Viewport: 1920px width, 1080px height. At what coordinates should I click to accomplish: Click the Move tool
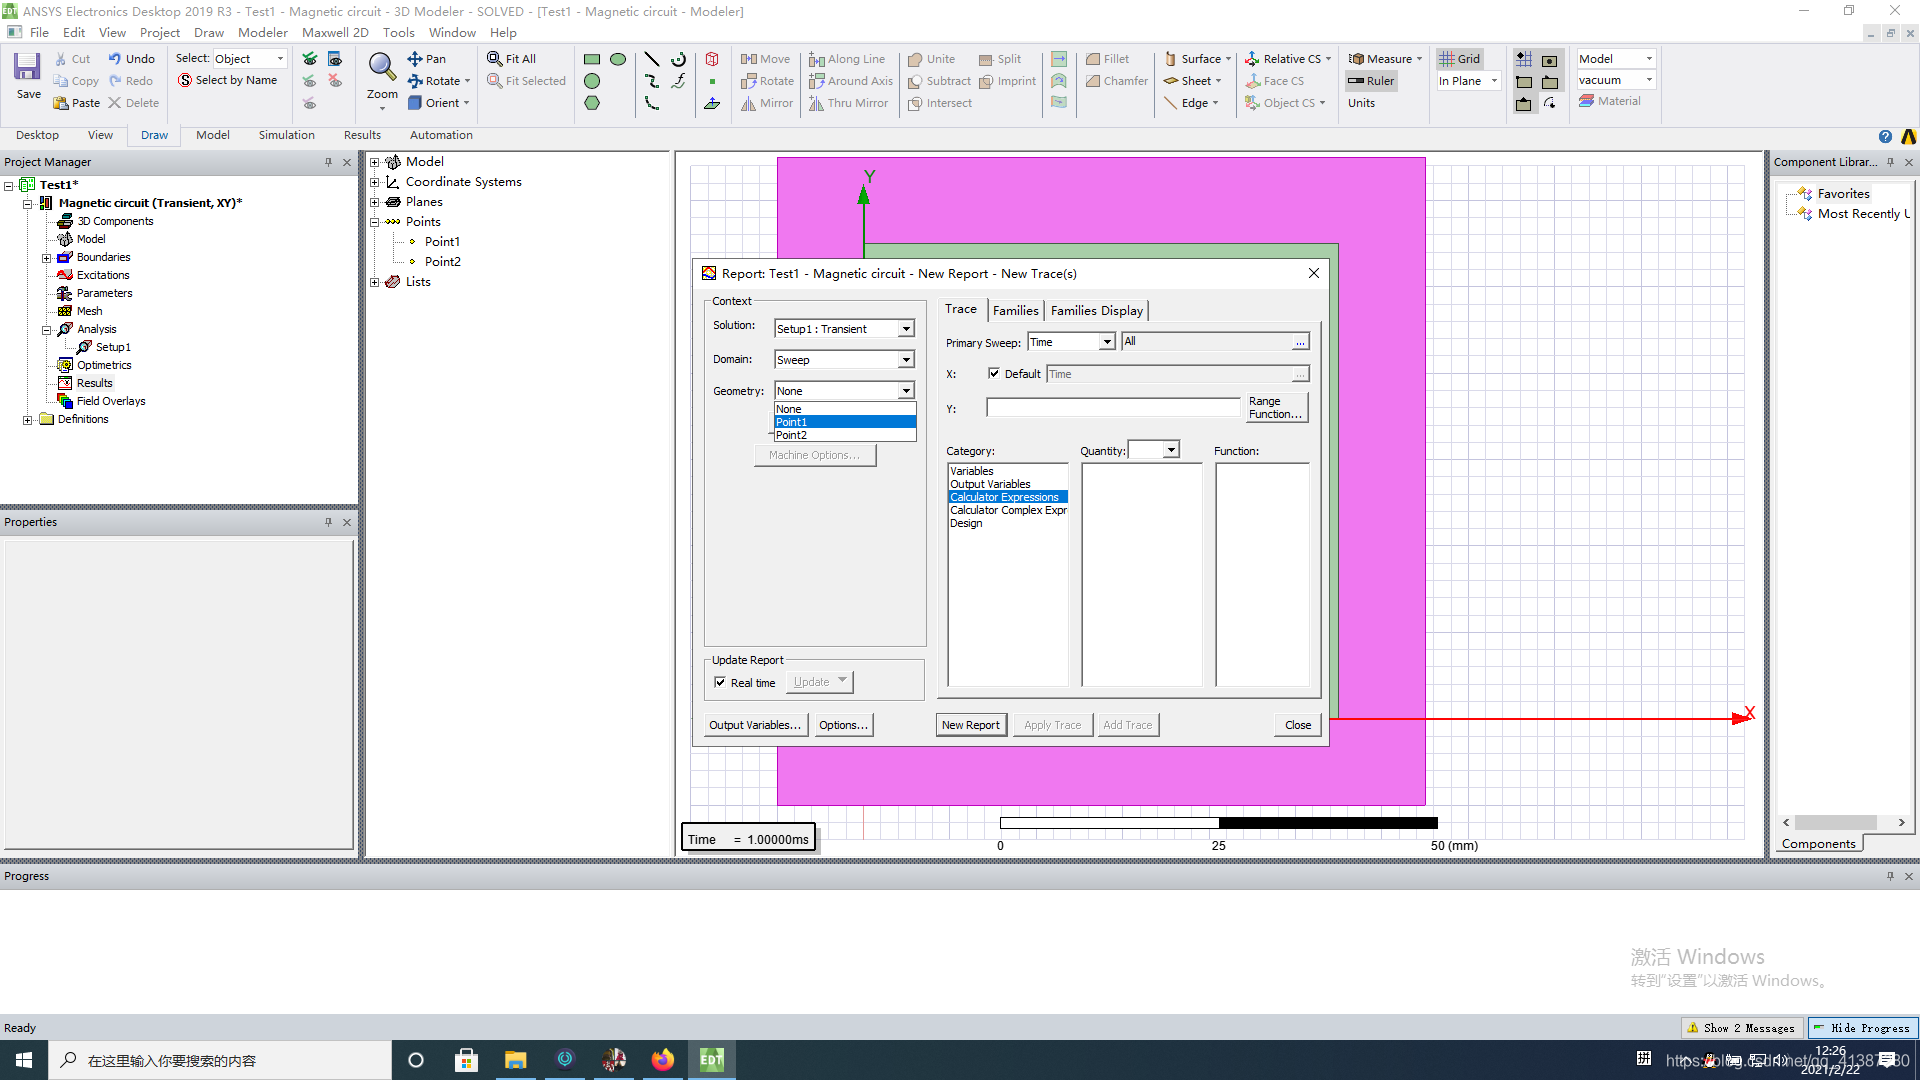click(x=765, y=59)
